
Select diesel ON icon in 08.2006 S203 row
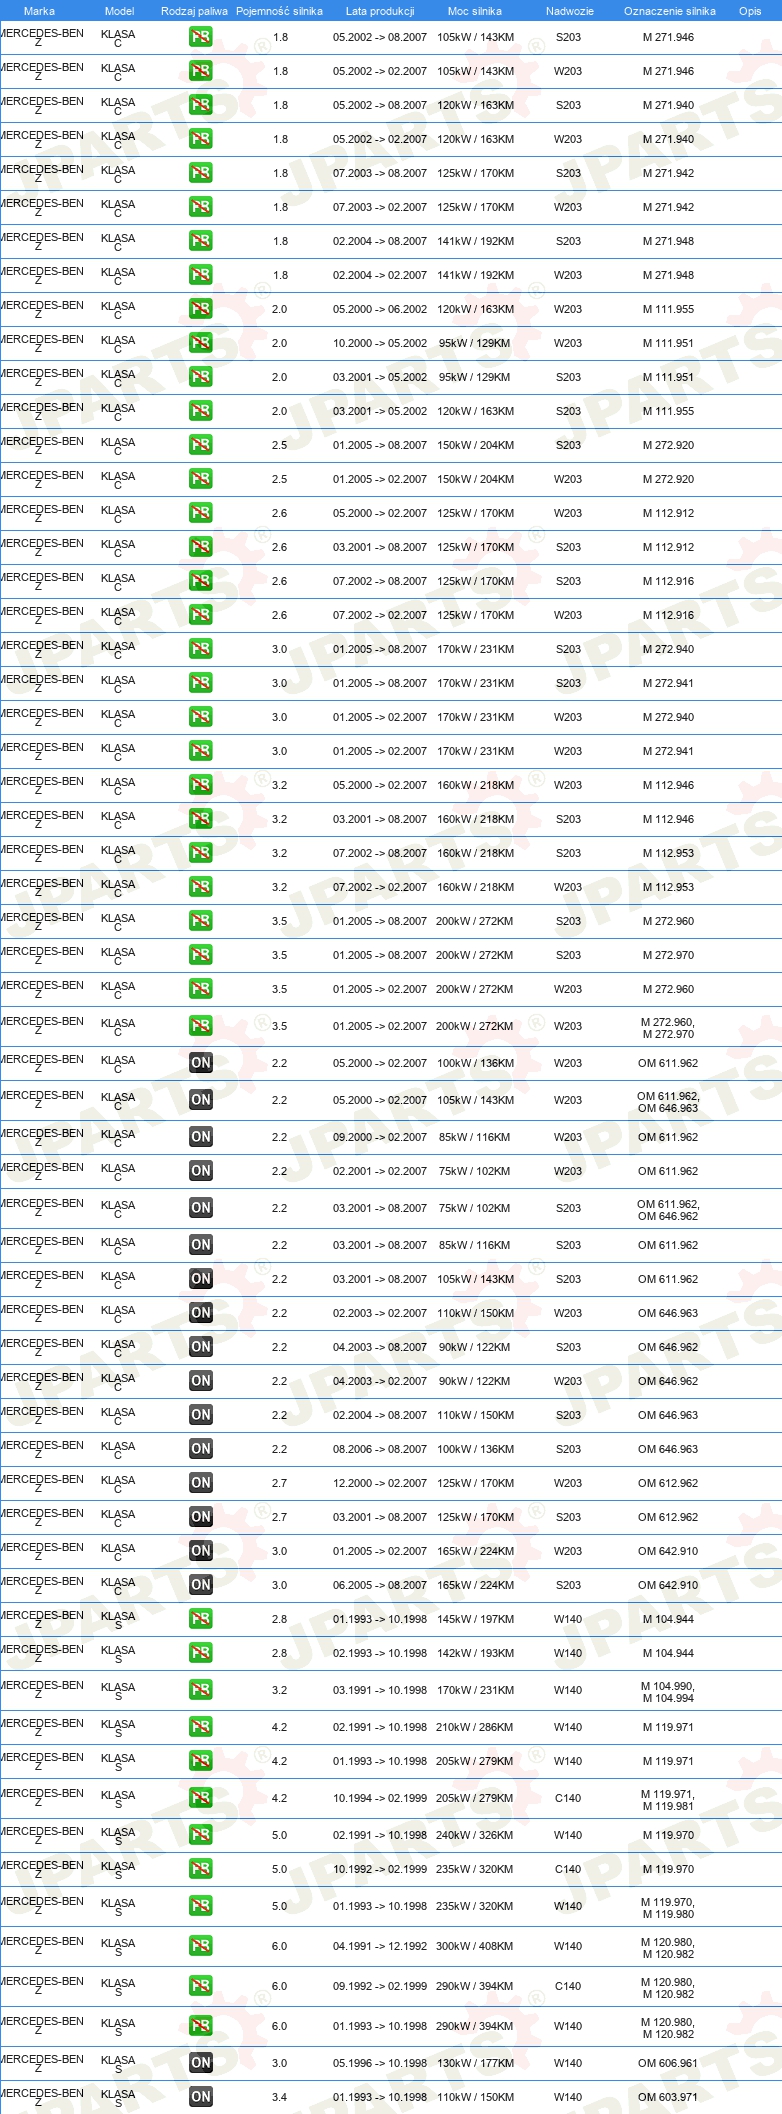coord(200,1449)
